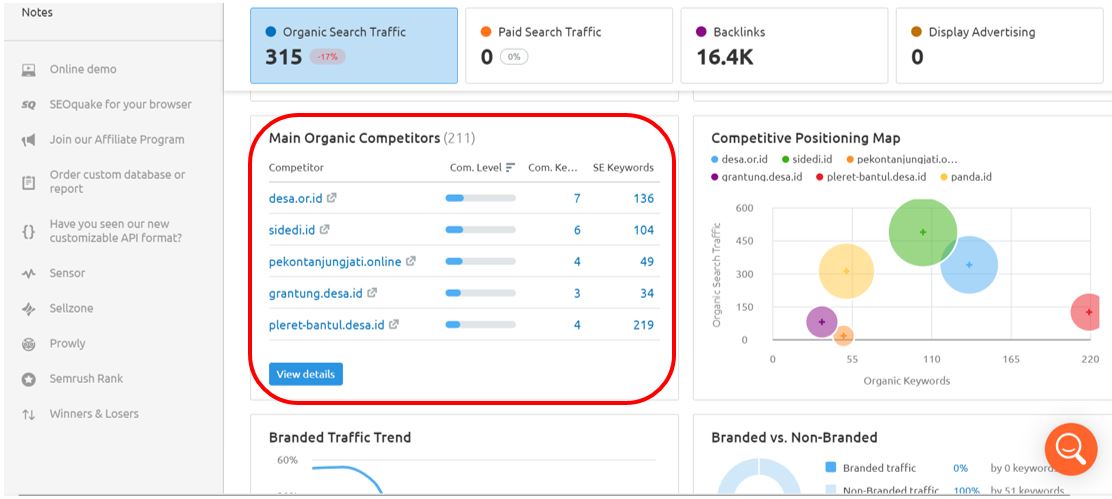Open external link icon beside sidedi.id

324,230
